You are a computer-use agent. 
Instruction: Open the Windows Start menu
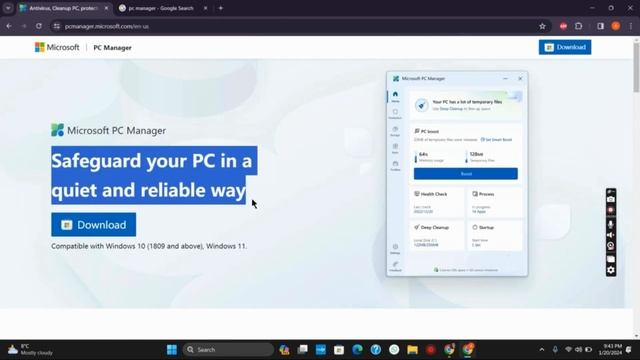(172, 349)
